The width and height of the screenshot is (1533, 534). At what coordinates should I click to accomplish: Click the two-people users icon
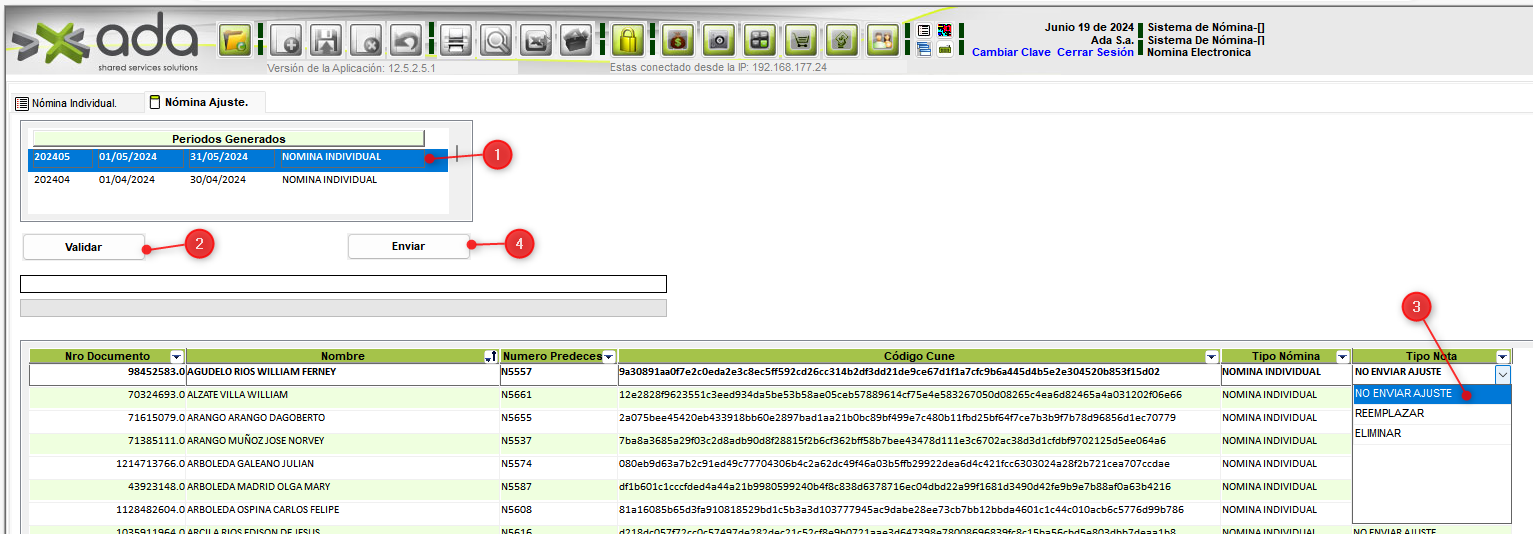[882, 41]
